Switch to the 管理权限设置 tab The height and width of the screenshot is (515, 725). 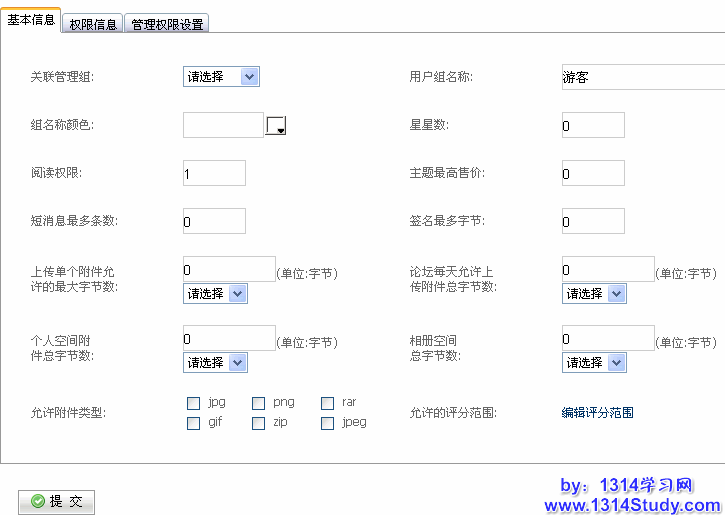tap(167, 24)
